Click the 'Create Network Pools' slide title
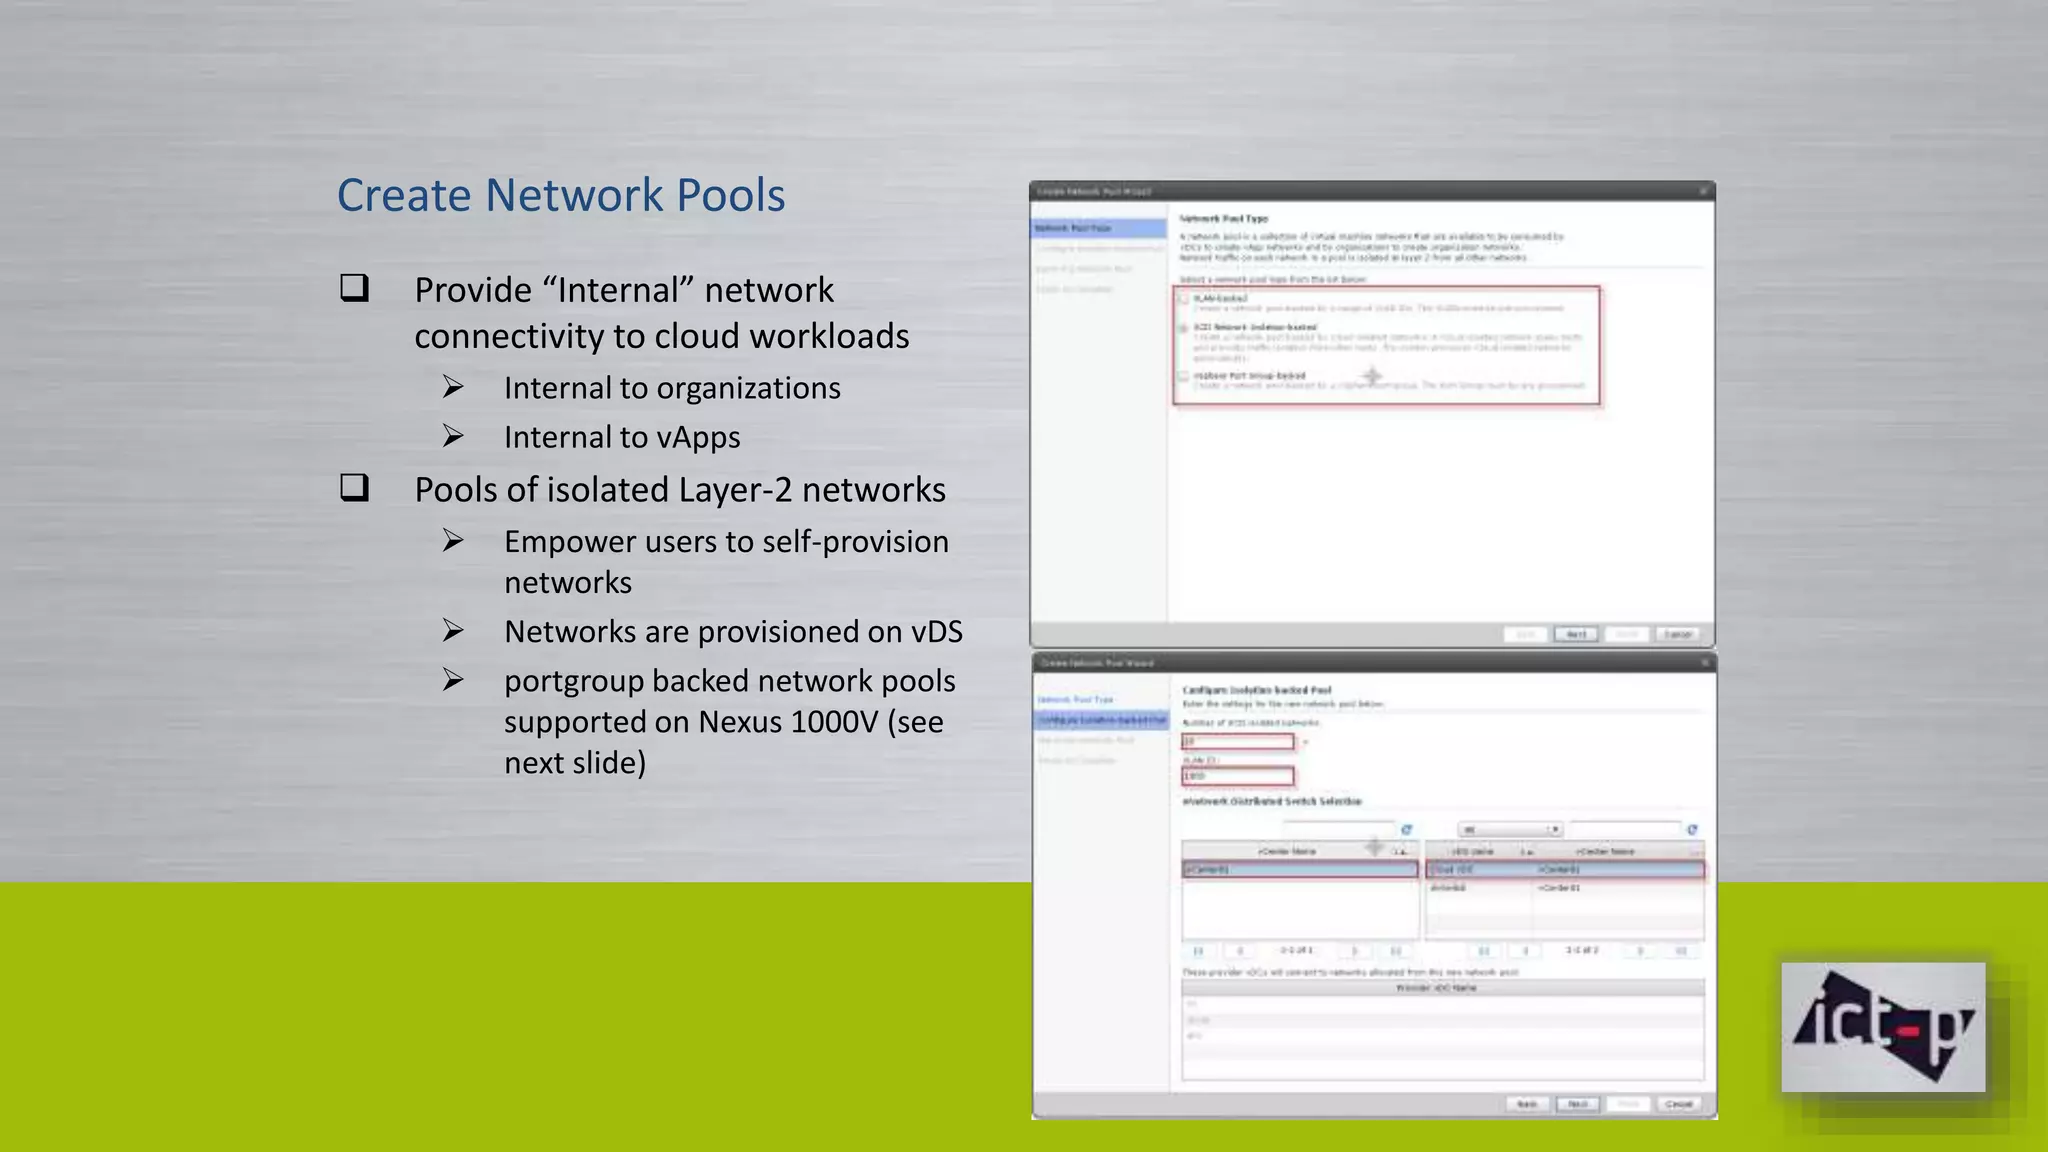 tap(561, 195)
